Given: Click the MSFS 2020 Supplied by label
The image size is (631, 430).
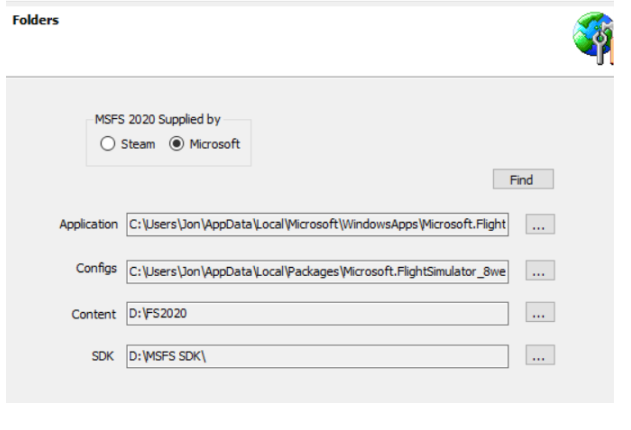Looking at the screenshot, I should (x=157, y=119).
